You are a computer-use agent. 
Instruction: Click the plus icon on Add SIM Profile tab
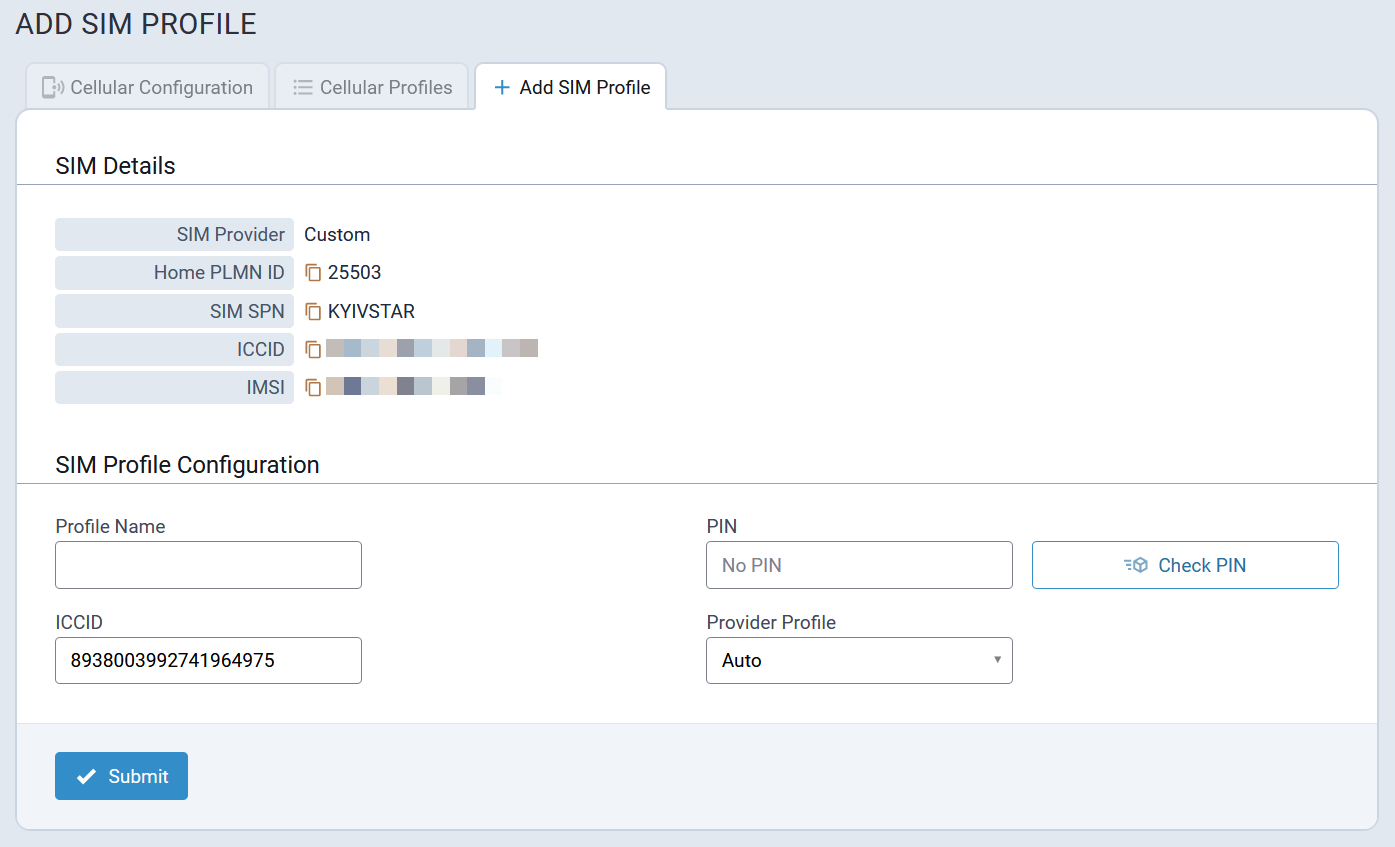click(x=502, y=88)
